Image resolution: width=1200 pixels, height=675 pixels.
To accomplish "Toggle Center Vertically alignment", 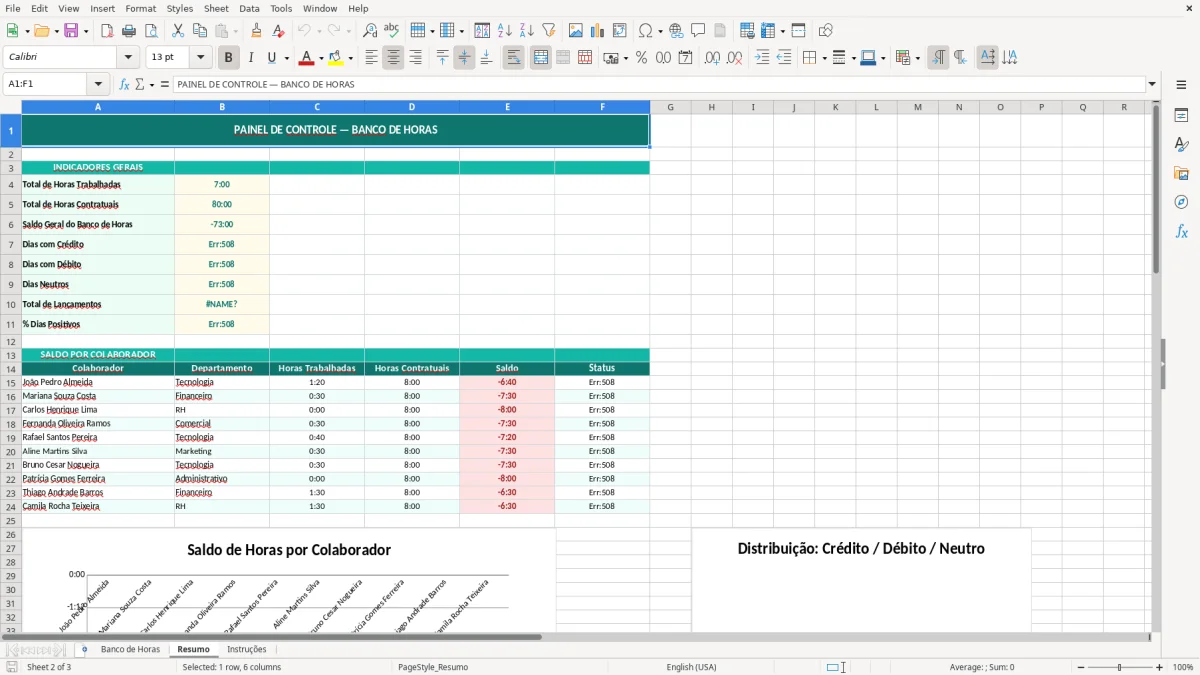I will coord(464,58).
